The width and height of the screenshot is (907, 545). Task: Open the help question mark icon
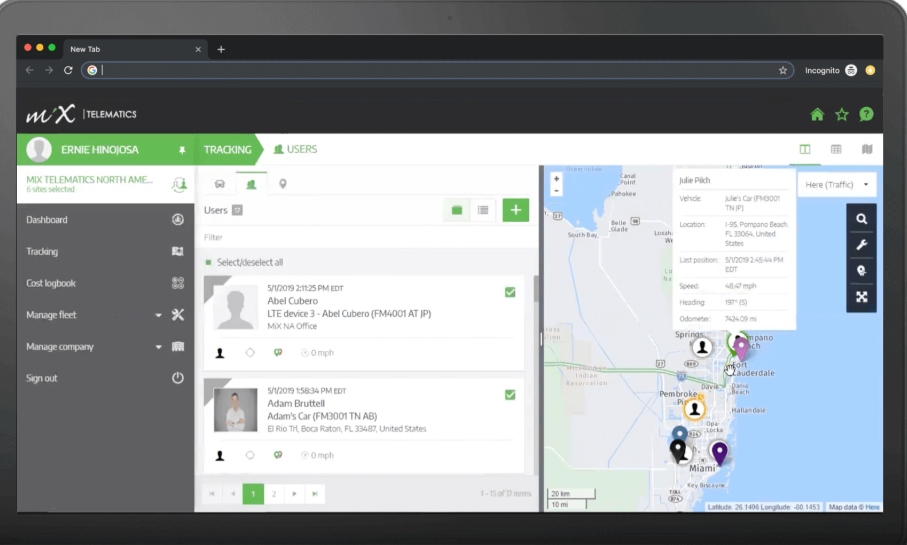tap(866, 115)
